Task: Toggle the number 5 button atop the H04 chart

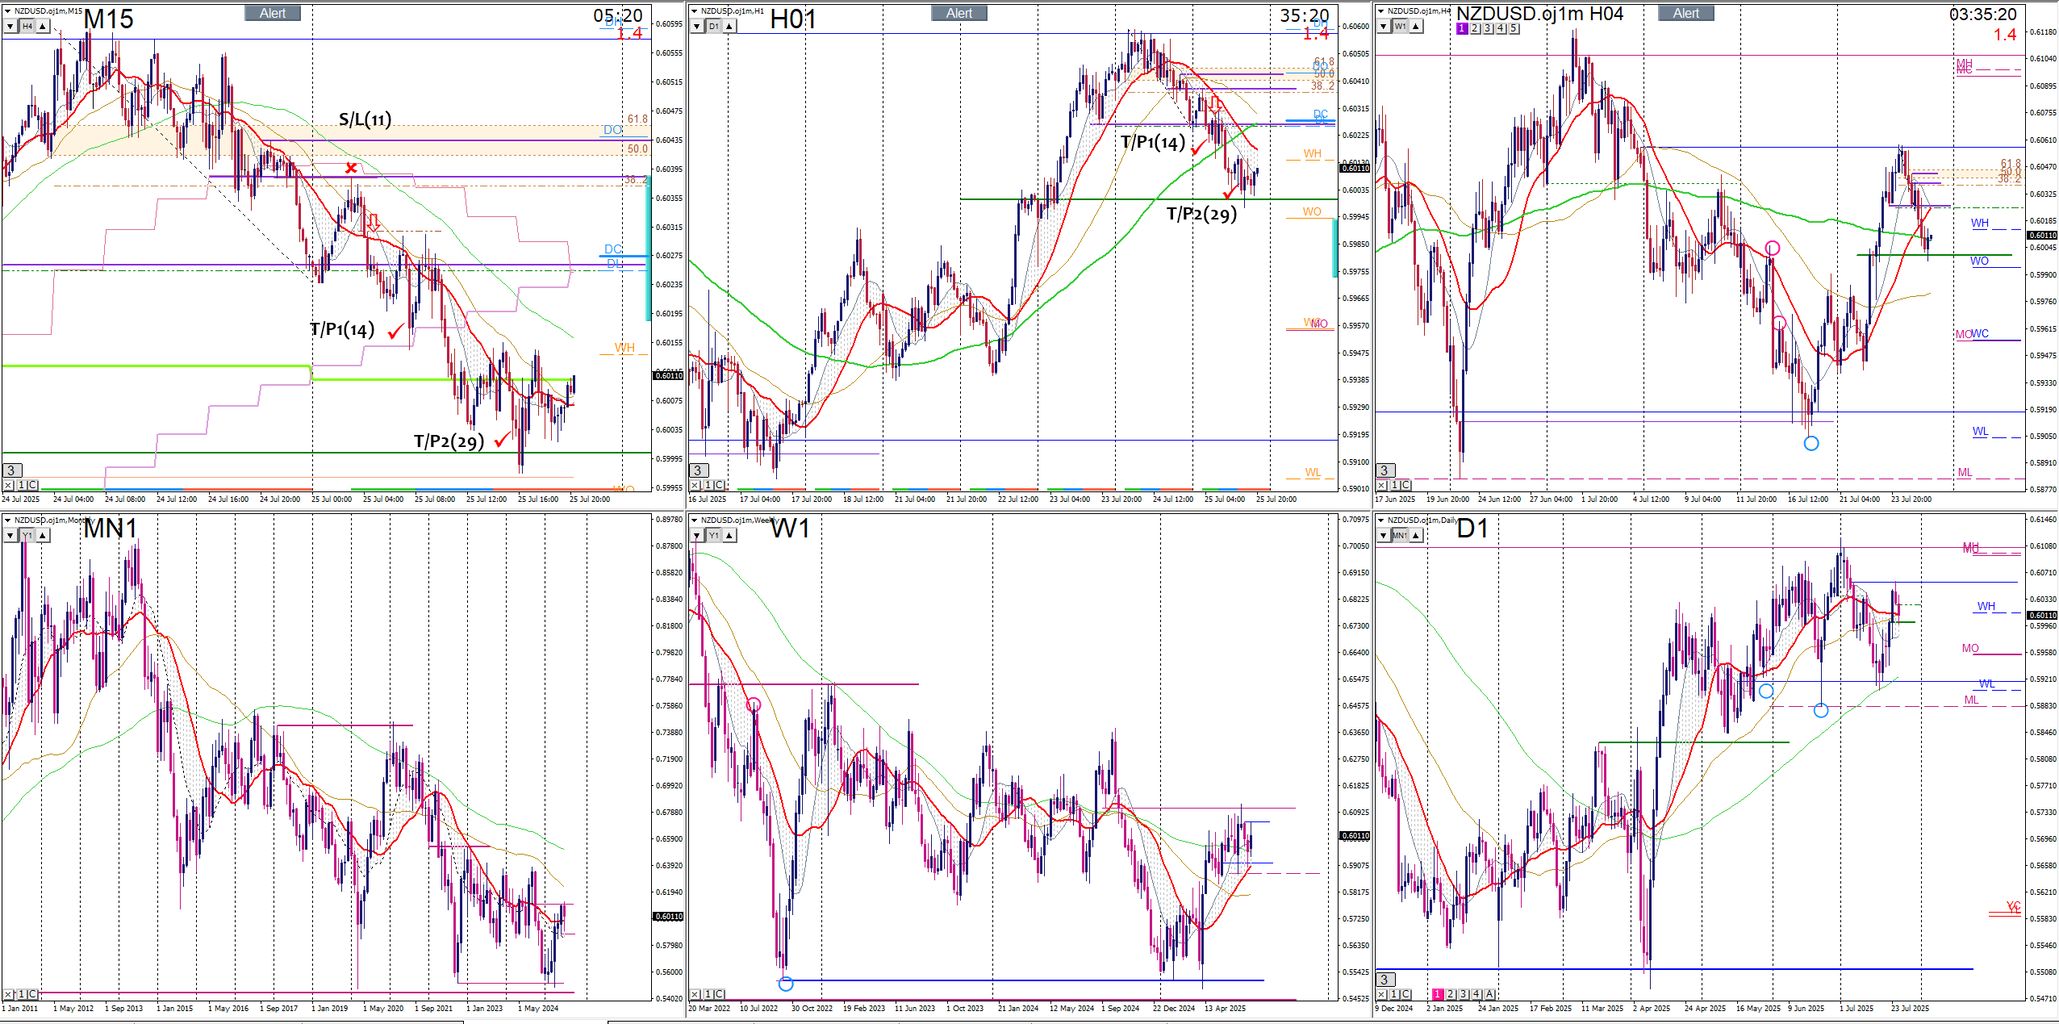Action: (x=1514, y=29)
